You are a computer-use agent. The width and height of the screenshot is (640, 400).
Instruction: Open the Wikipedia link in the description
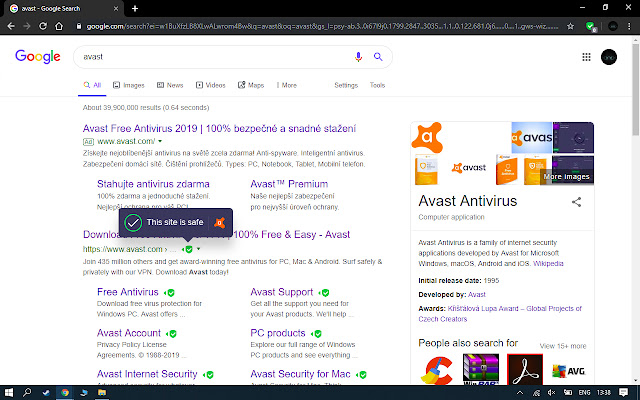point(548,263)
